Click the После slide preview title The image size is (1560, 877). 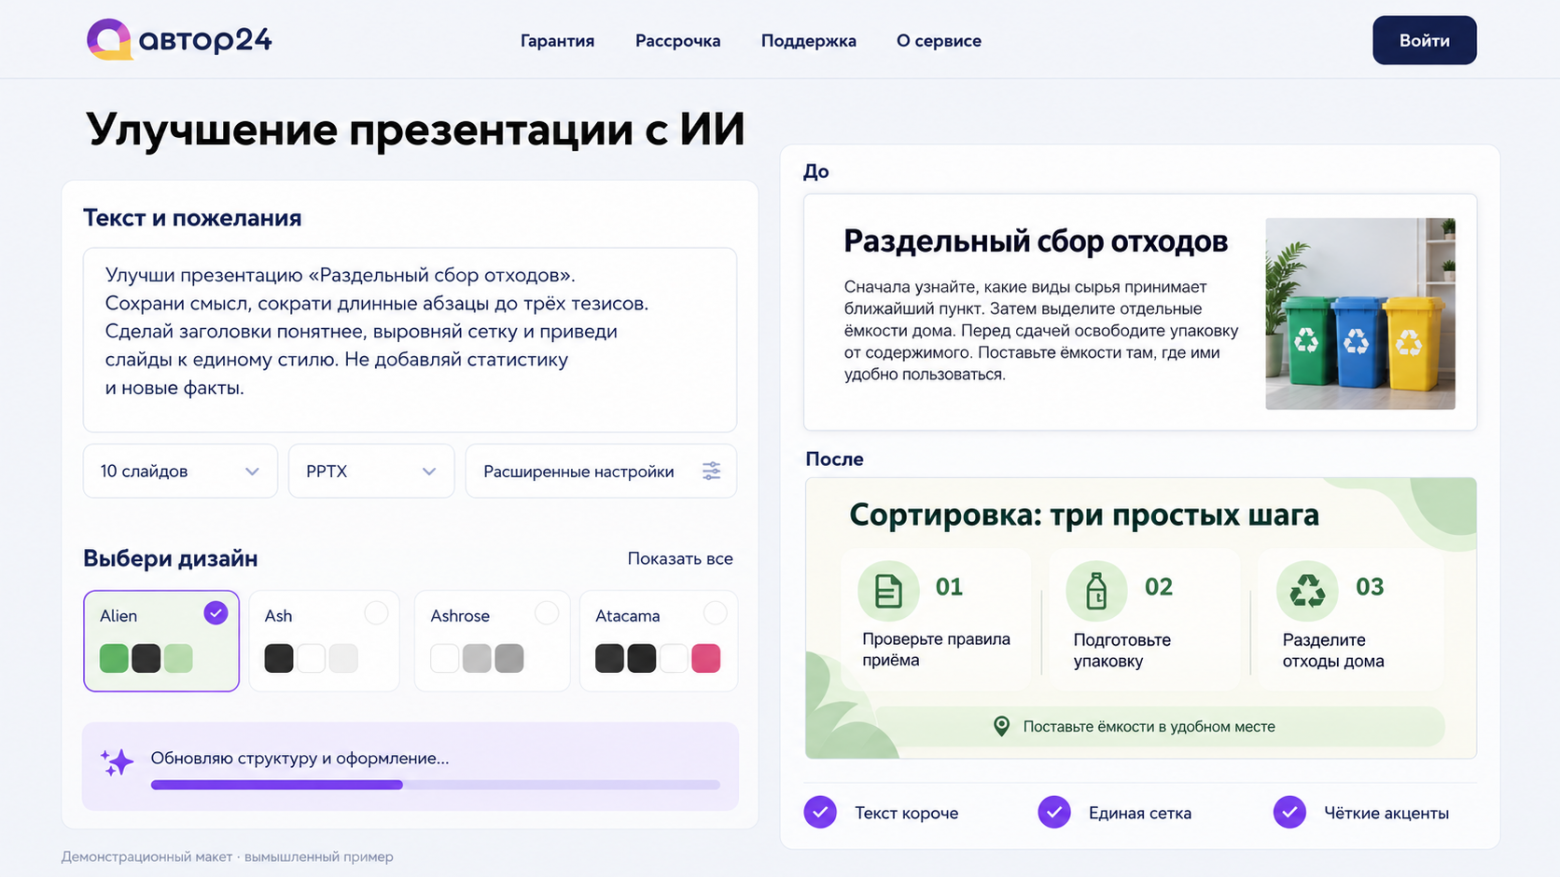pos(1084,515)
